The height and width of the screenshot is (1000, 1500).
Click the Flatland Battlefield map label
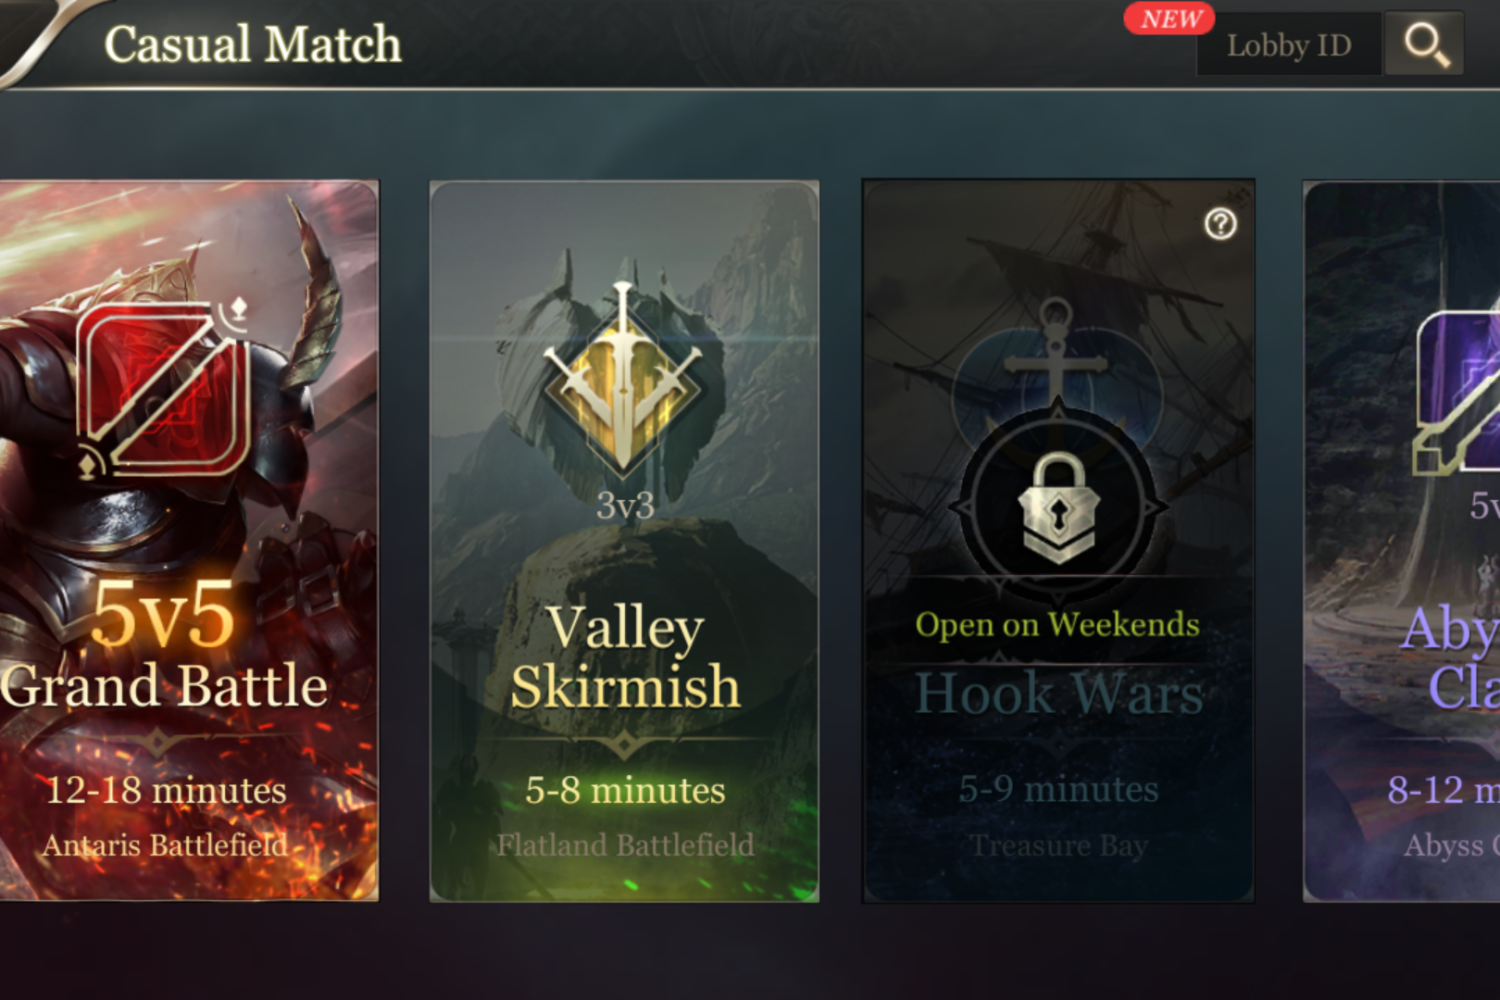625,846
